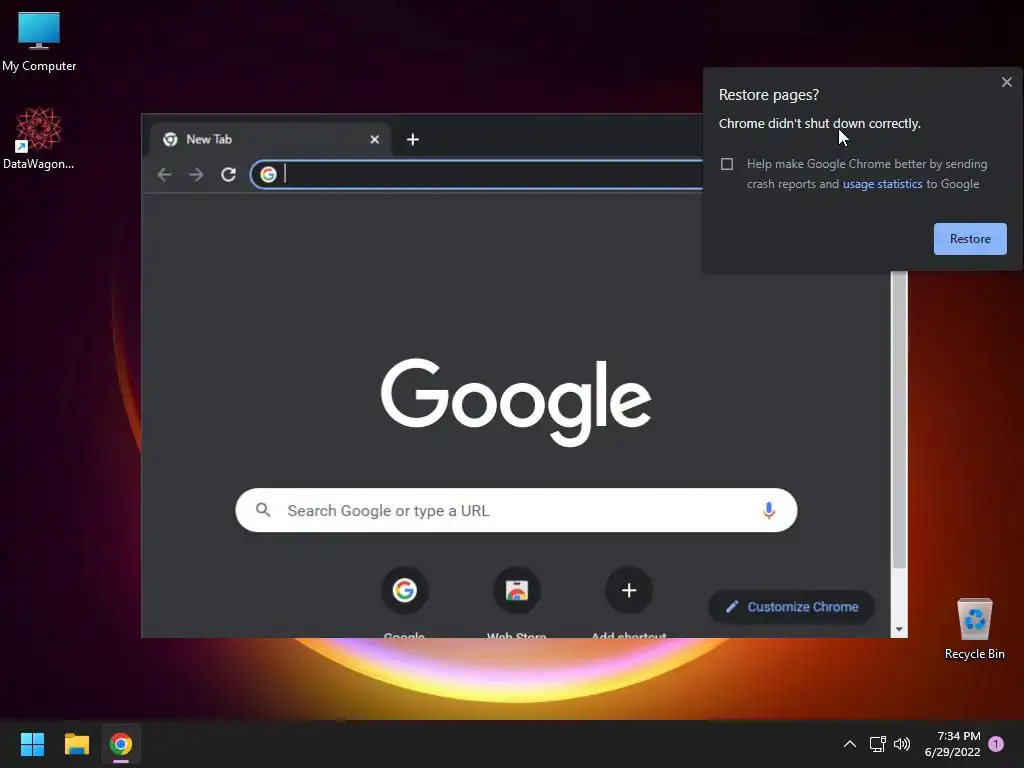Viewport: 1024px width, 768px height.
Task: Open a new tab with plus button
Action: click(x=413, y=139)
